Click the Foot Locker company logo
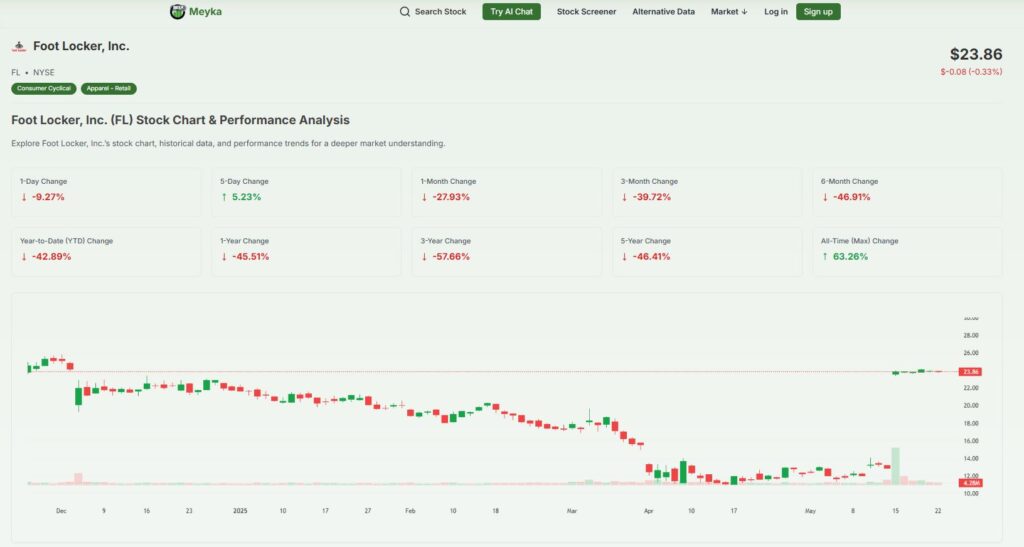The image size is (1024, 547). tap(19, 47)
